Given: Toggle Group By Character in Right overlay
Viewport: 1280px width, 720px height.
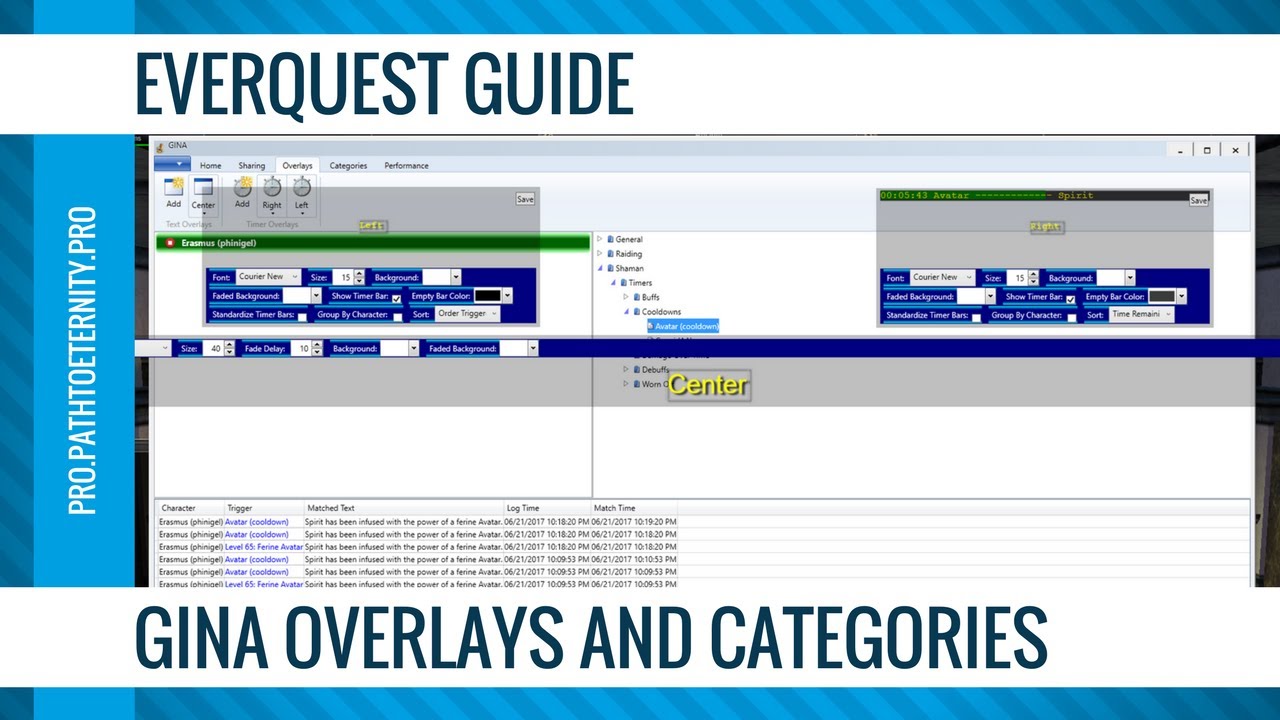Looking at the screenshot, I should (1072, 317).
